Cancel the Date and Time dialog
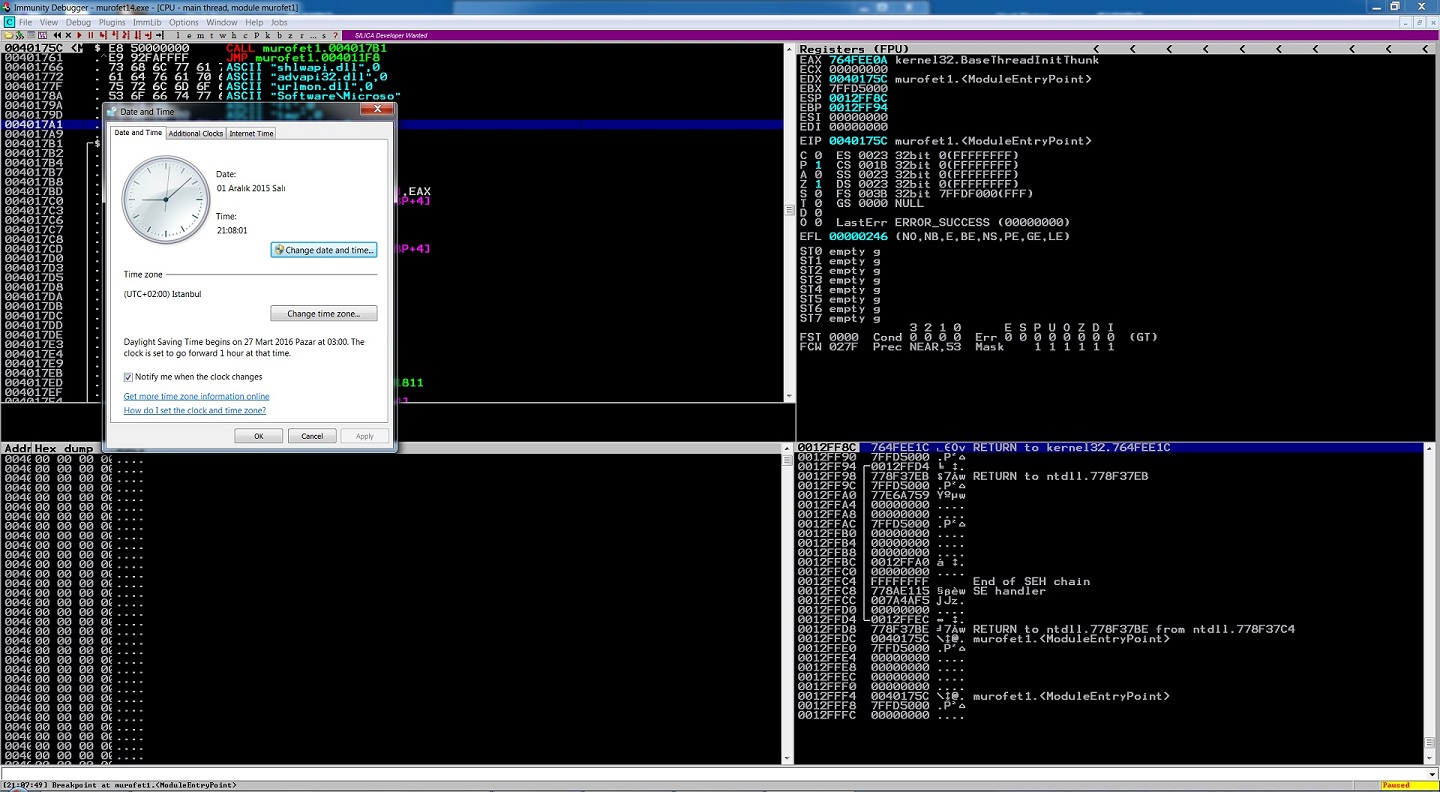This screenshot has width=1440, height=792. 312,436
